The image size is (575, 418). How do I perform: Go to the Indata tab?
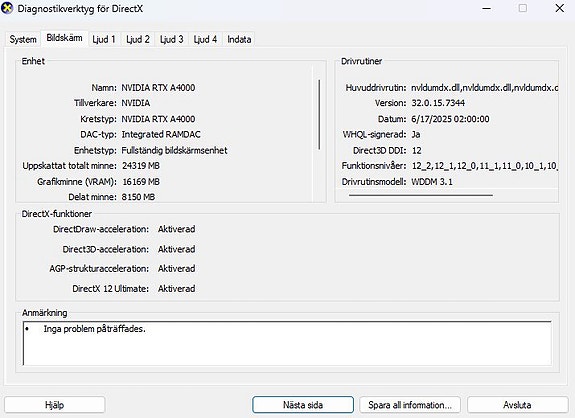coord(239,39)
